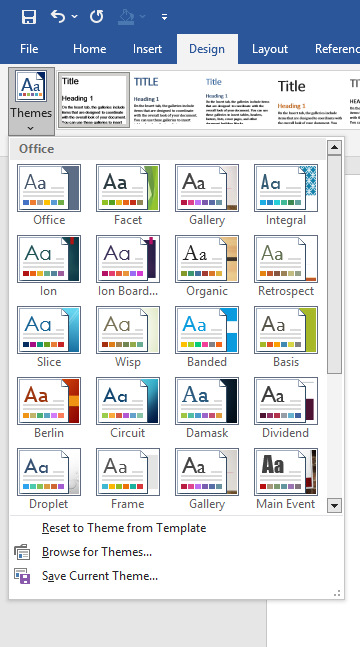Select the Slice theme
Image resolution: width=360 pixels, height=647 pixels.
49,337
